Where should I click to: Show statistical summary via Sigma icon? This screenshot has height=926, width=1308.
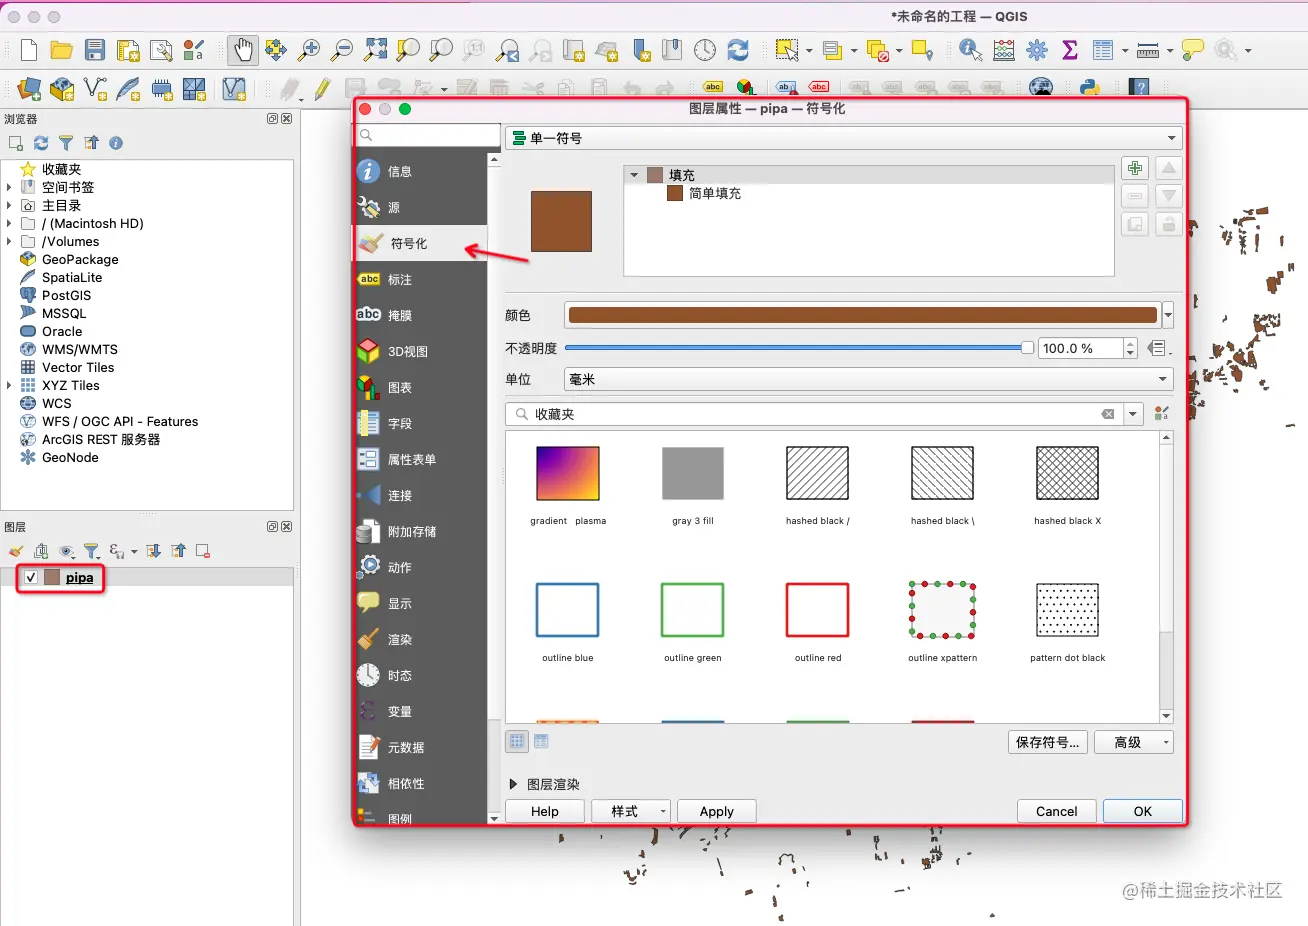click(1070, 50)
